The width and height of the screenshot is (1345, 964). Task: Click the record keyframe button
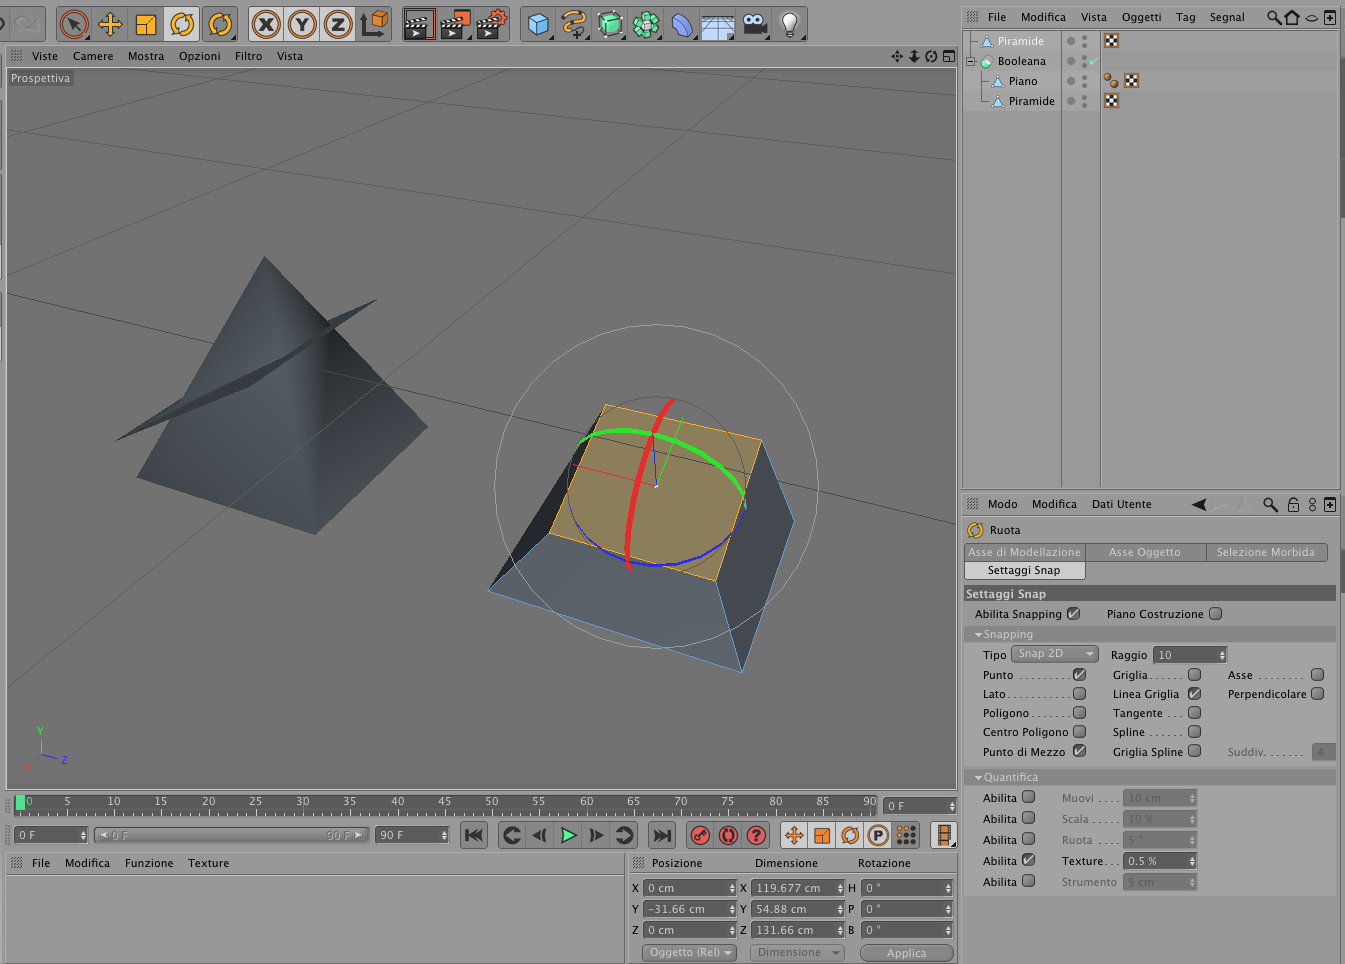(701, 835)
